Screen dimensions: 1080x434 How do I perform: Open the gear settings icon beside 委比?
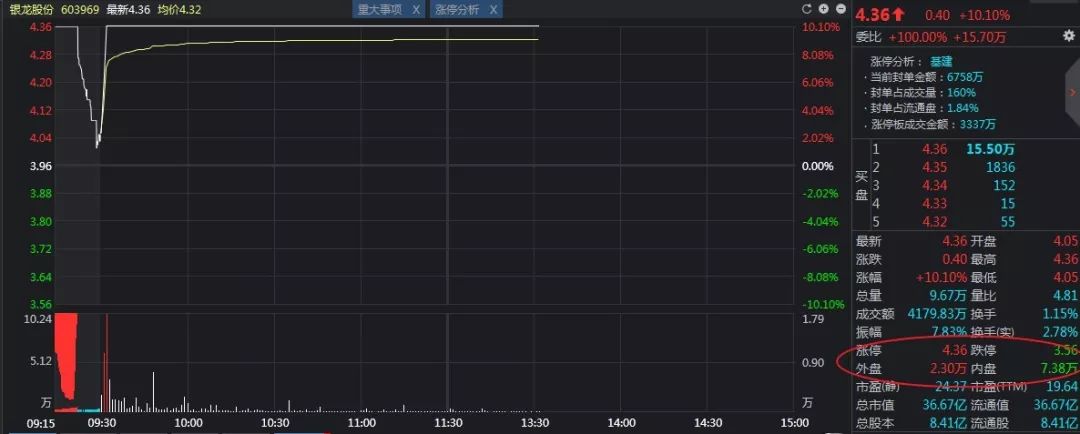click(1068, 36)
